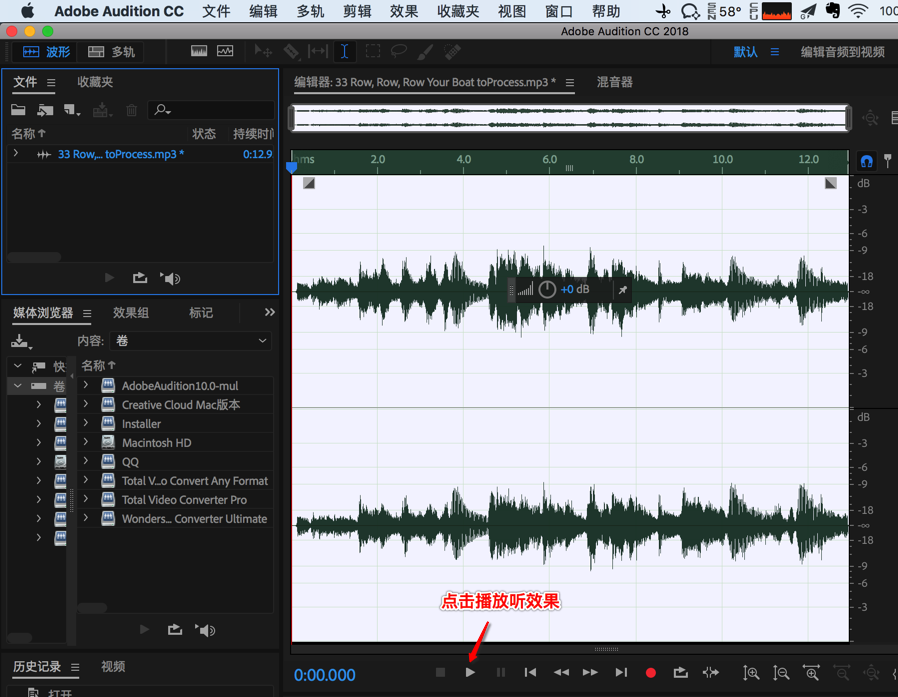This screenshot has width=898, height=697.
Task: Click the trash icon in Files panel
Action: [132, 109]
